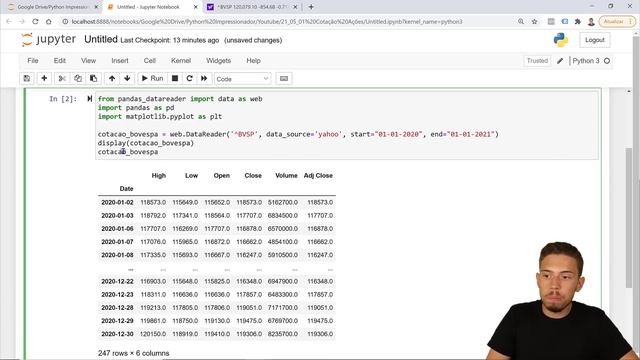The image size is (640, 360).
Task: Open the browser profile avatar
Action: tap(591, 22)
